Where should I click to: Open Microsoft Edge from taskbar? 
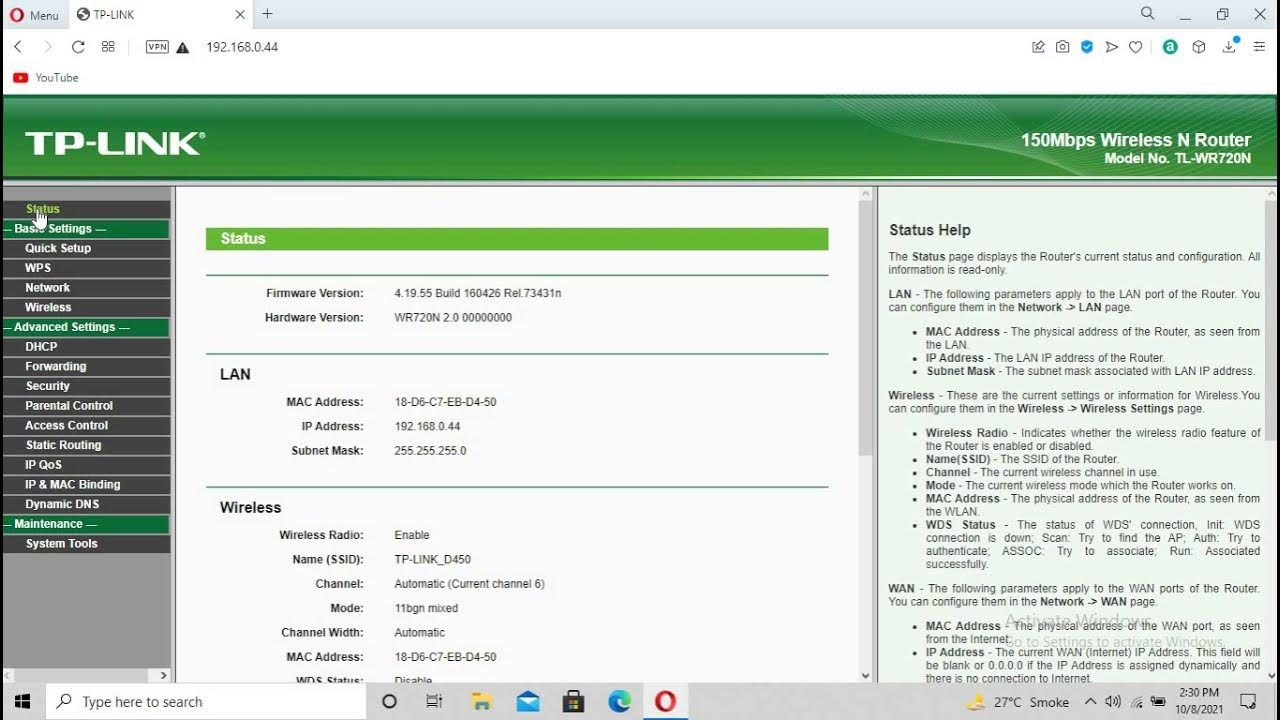point(620,702)
